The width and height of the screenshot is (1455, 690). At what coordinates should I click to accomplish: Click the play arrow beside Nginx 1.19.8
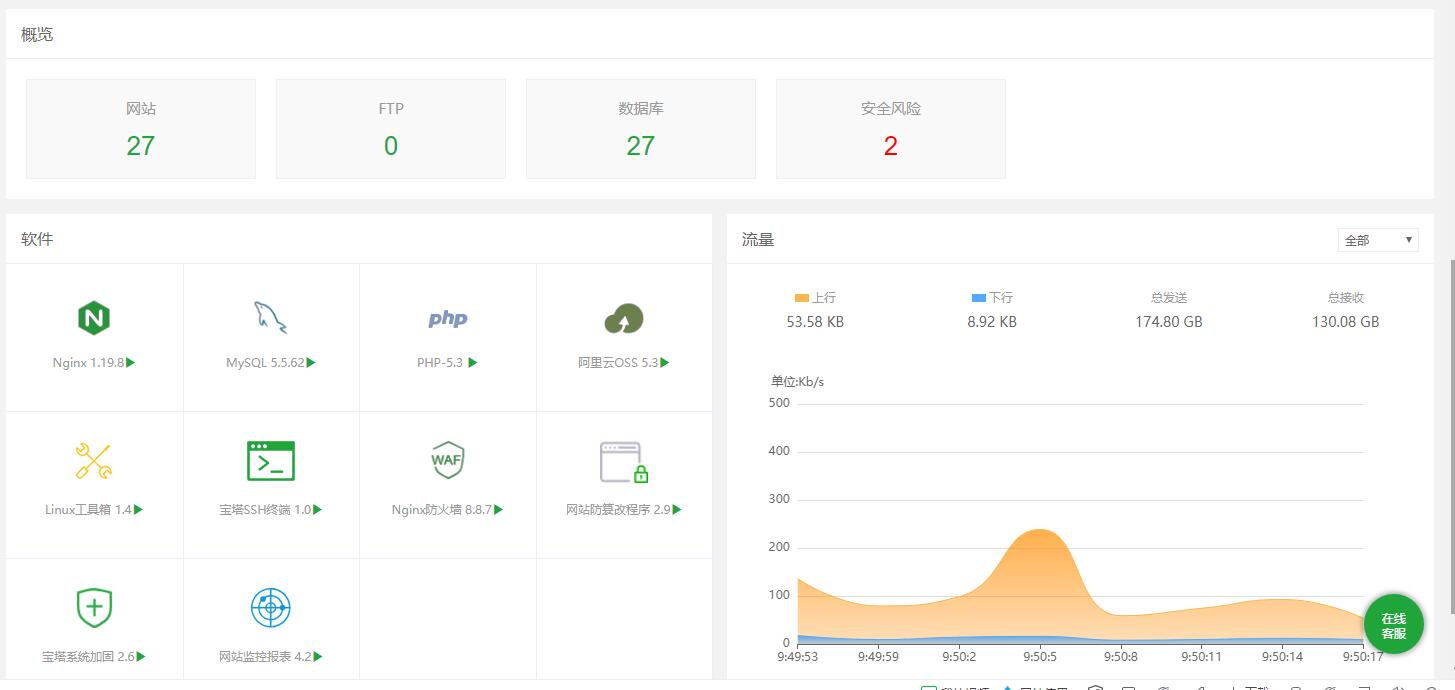pos(131,363)
